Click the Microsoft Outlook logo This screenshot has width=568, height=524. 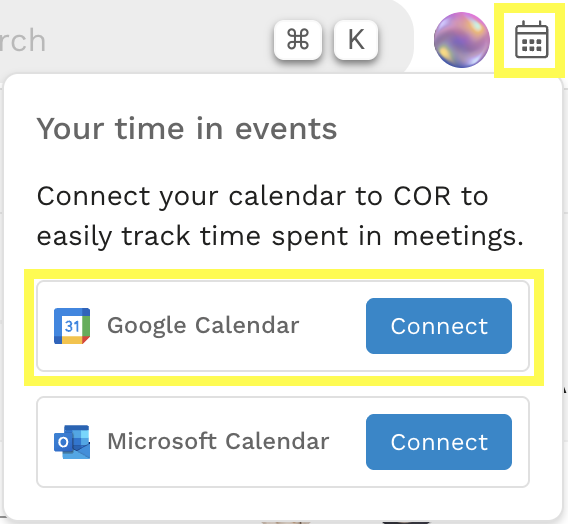72,442
